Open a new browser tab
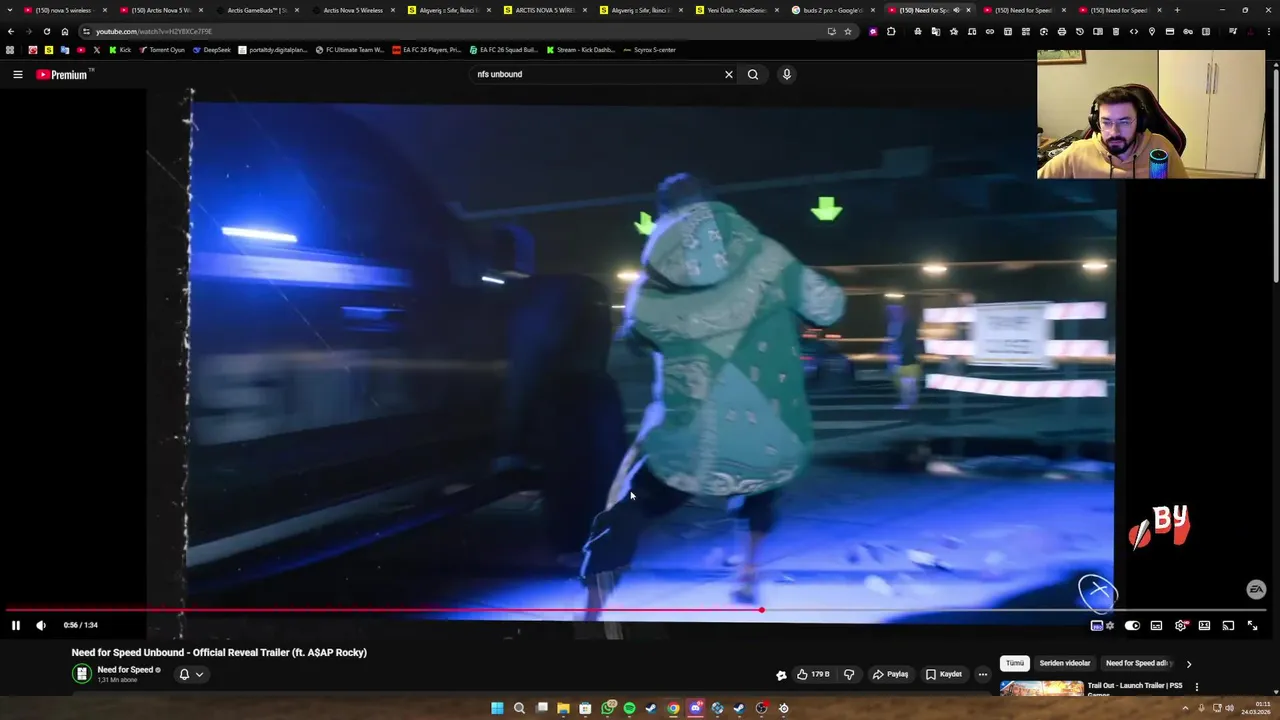The width and height of the screenshot is (1280, 720). pos(1177,10)
